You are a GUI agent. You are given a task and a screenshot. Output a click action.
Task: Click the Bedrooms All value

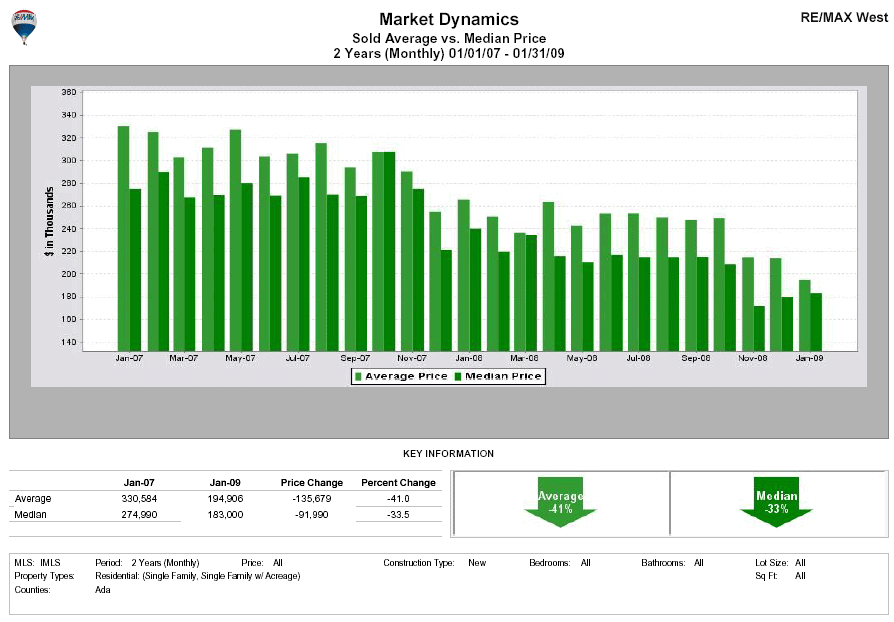(586, 563)
